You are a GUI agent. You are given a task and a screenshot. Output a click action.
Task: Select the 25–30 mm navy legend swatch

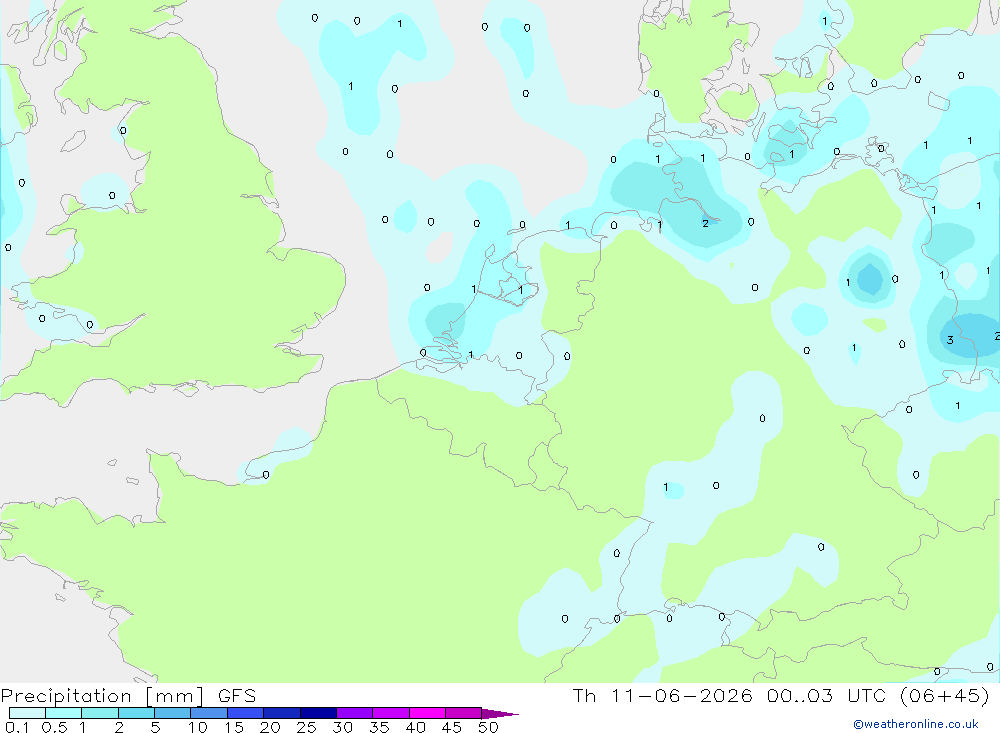[318, 713]
